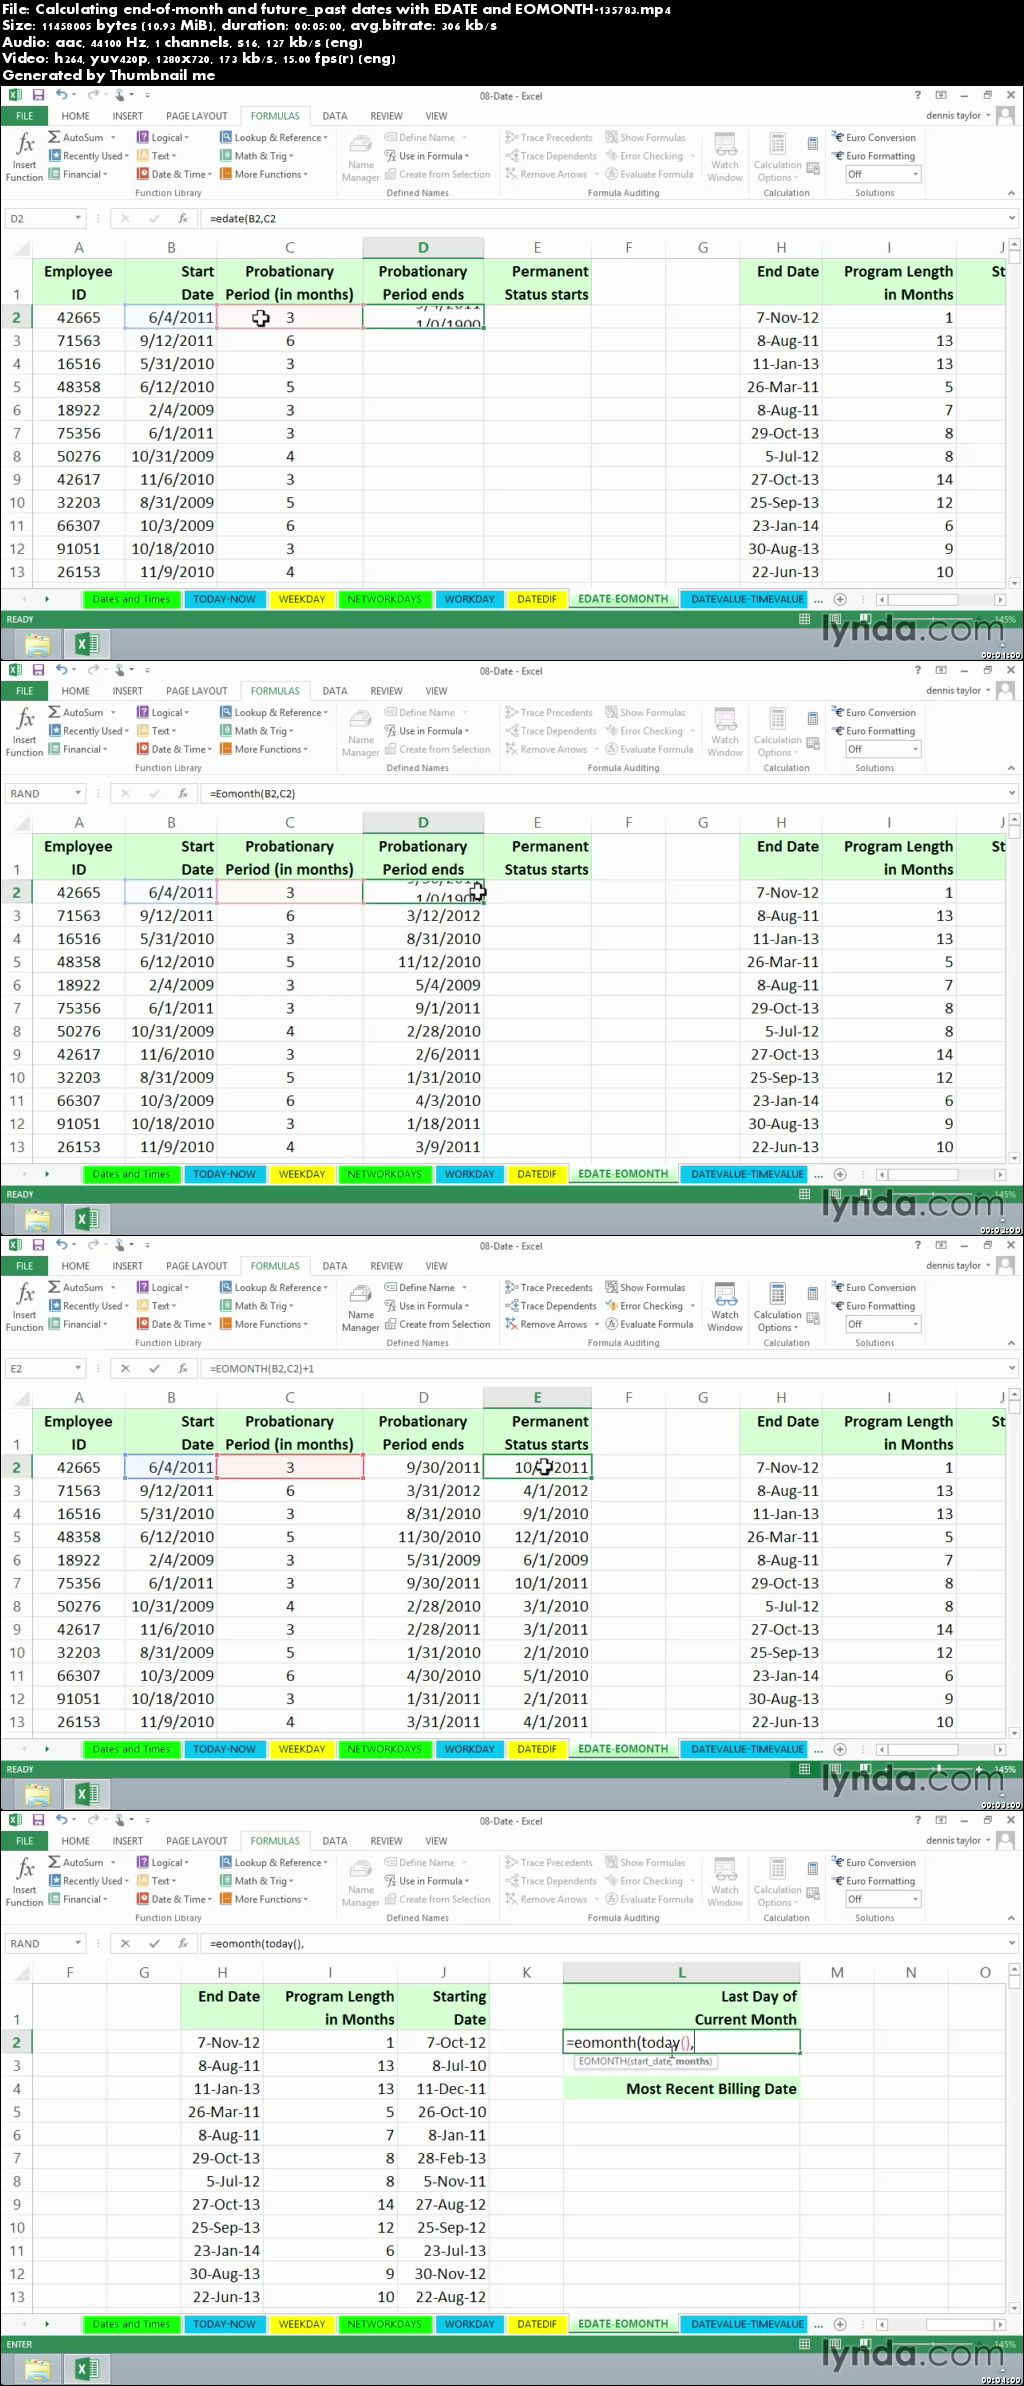Select DATEDIF sheet tab in the =eomonth(today(), window
This screenshot has width=1024, height=2386.
[537, 2324]
